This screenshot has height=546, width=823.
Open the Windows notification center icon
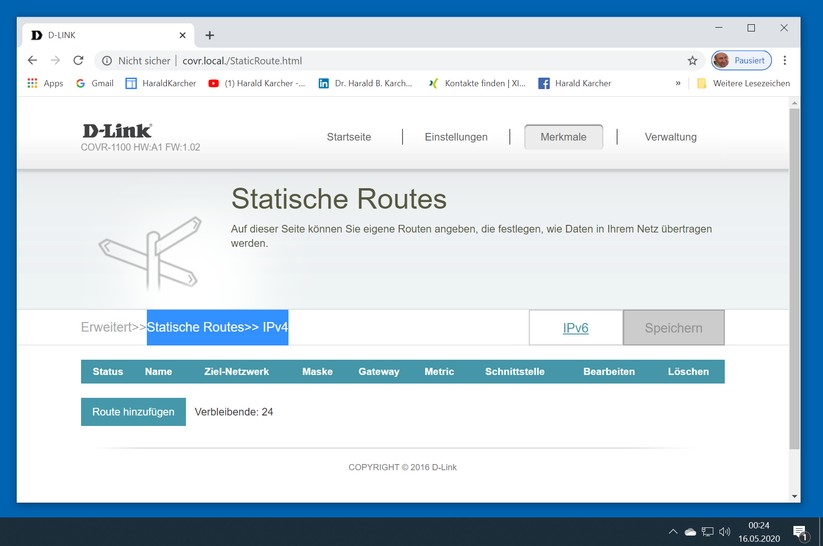pos(800,532)
